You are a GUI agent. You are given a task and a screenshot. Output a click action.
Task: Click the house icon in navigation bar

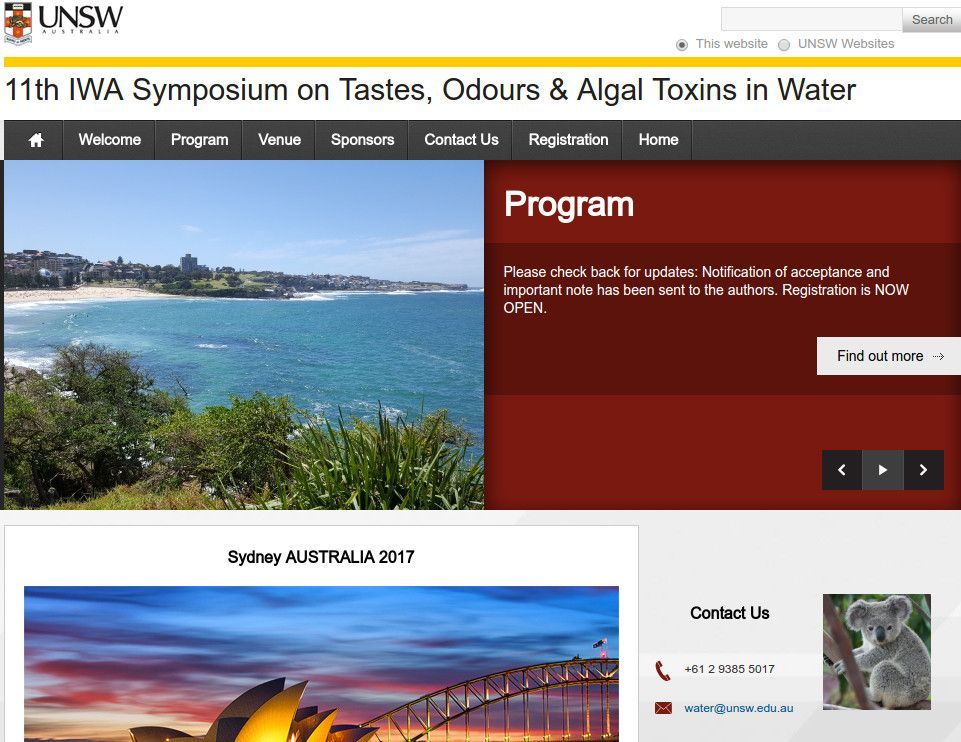(x=36, y=140)
